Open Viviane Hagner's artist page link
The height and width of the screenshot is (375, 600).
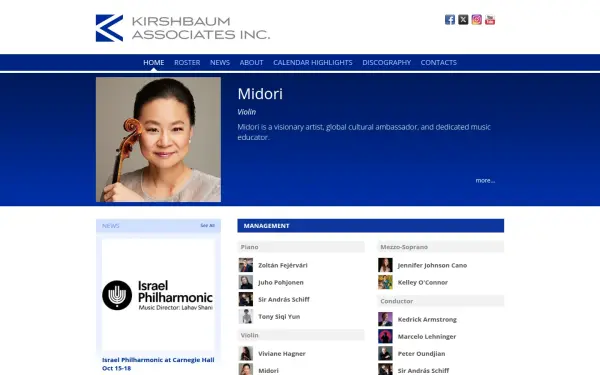pos(282,354)
